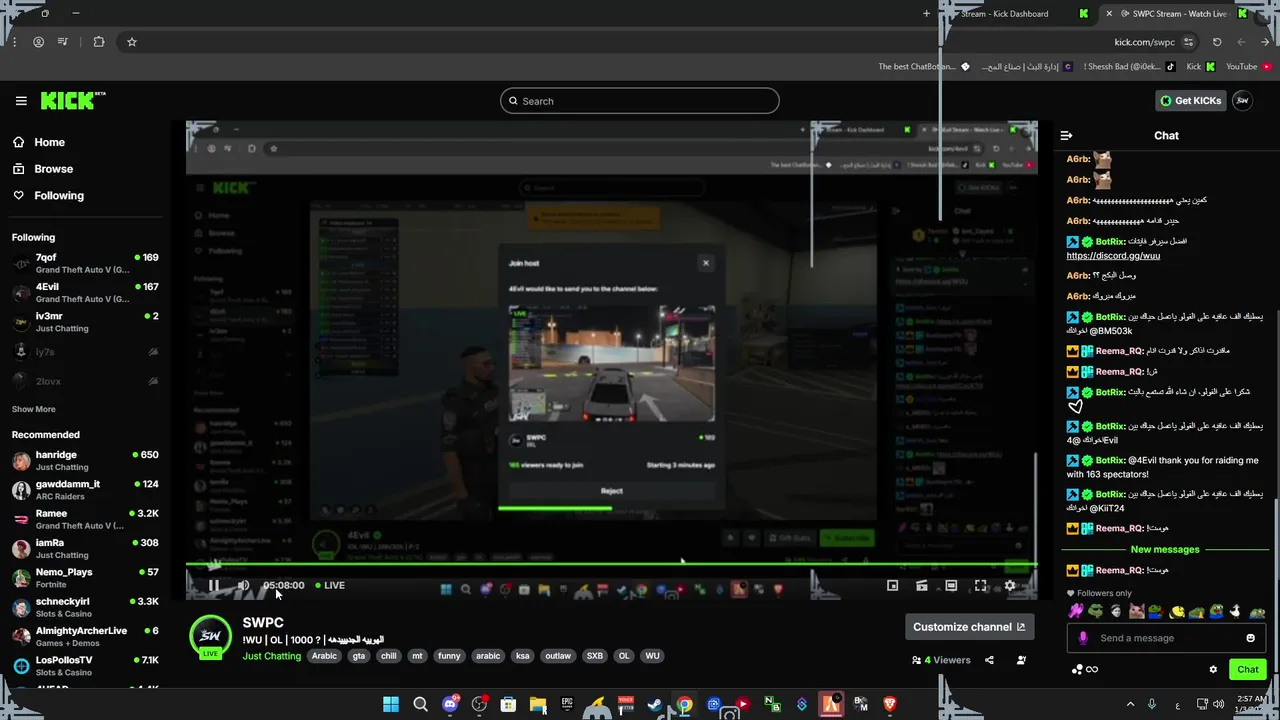Open a new browser tab

(926, 14)
